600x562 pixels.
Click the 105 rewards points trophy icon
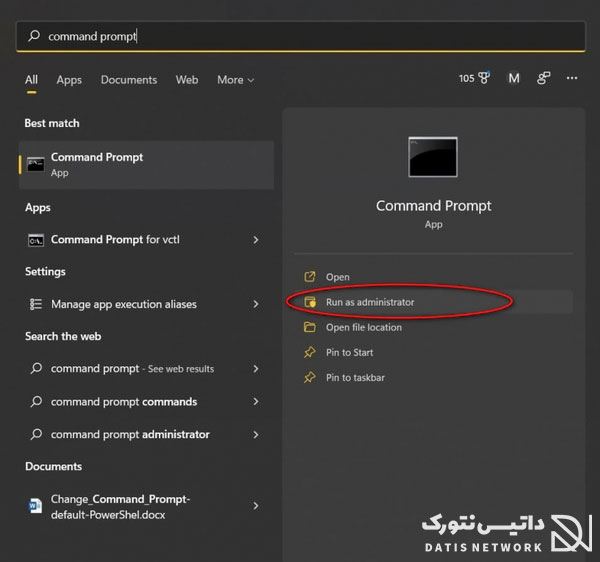474,78
